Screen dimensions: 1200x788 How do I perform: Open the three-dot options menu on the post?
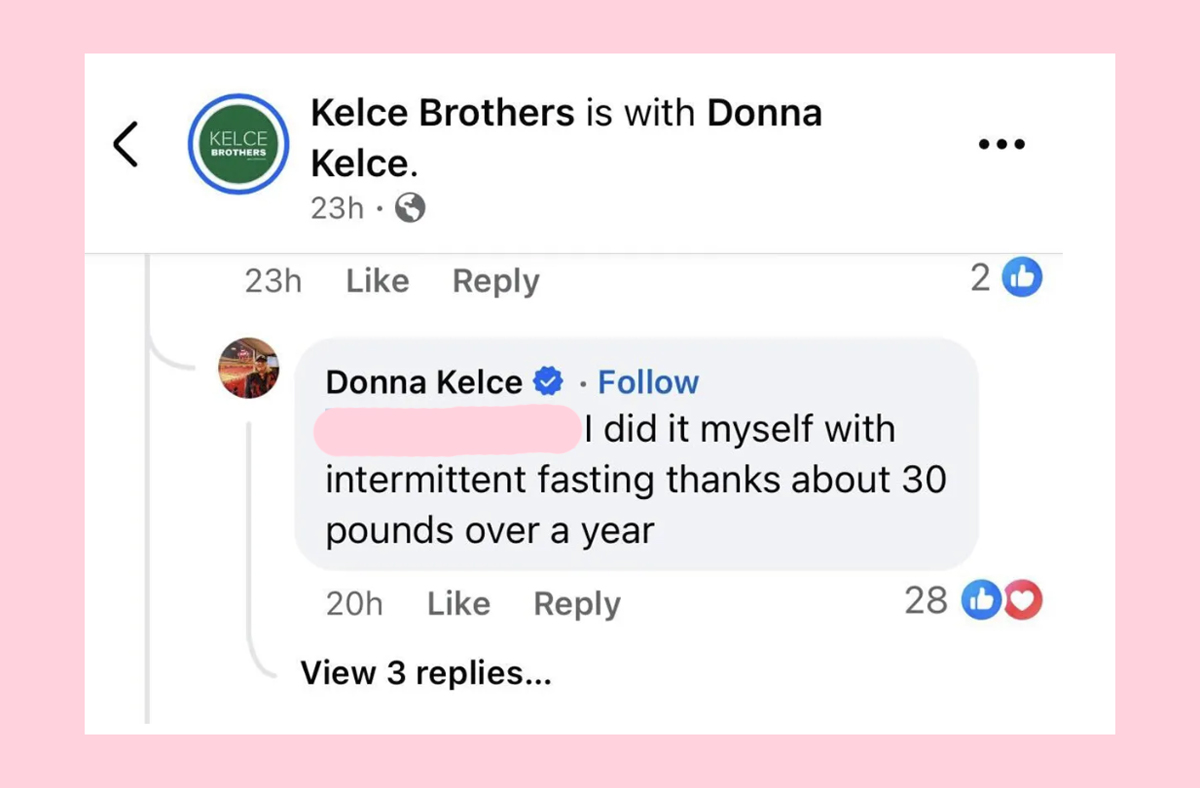tap(1000, 143)
